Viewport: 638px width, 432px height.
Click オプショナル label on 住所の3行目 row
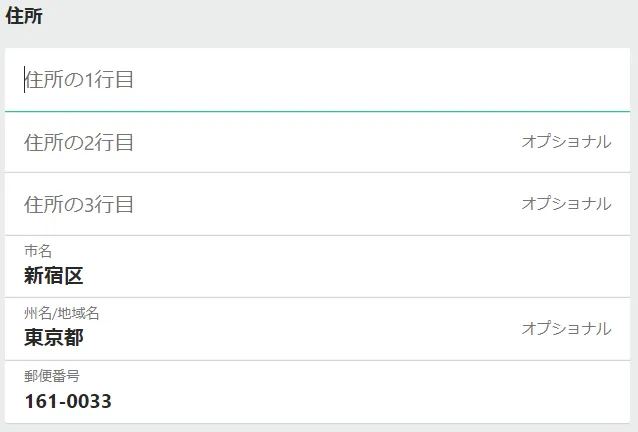(566, 204)
